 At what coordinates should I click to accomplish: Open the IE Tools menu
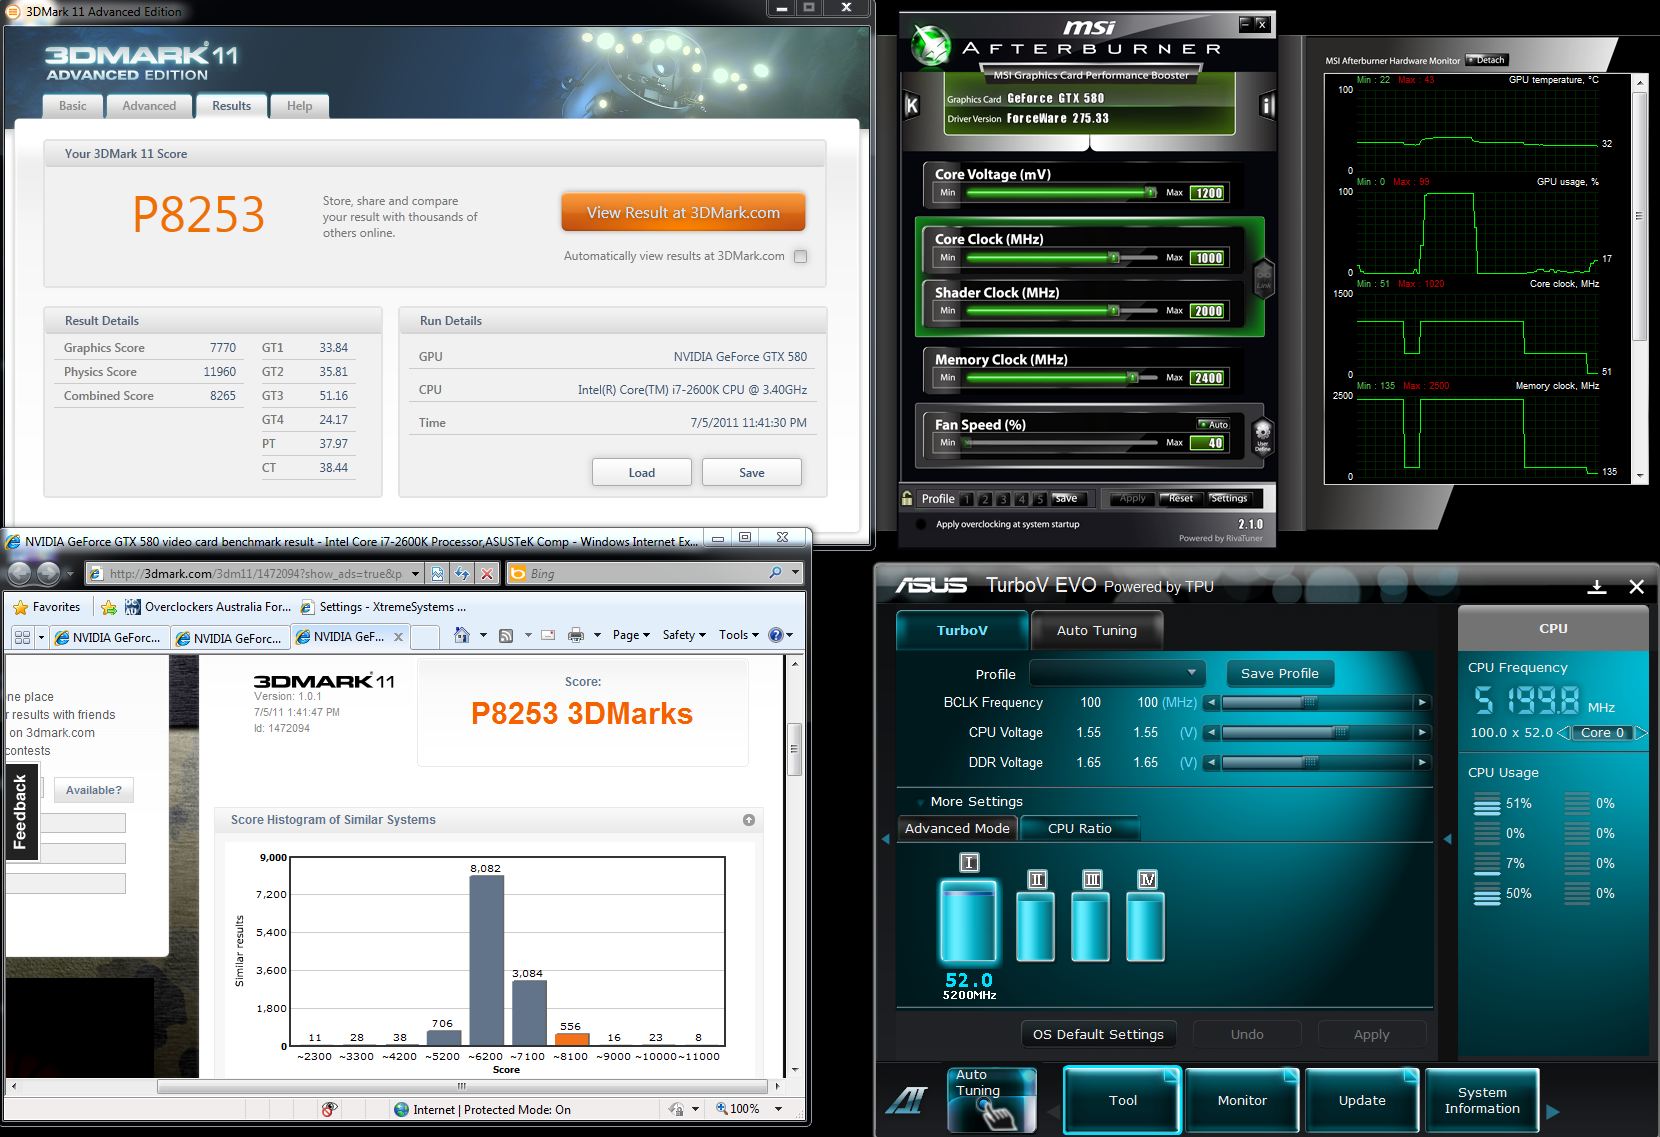738,635
